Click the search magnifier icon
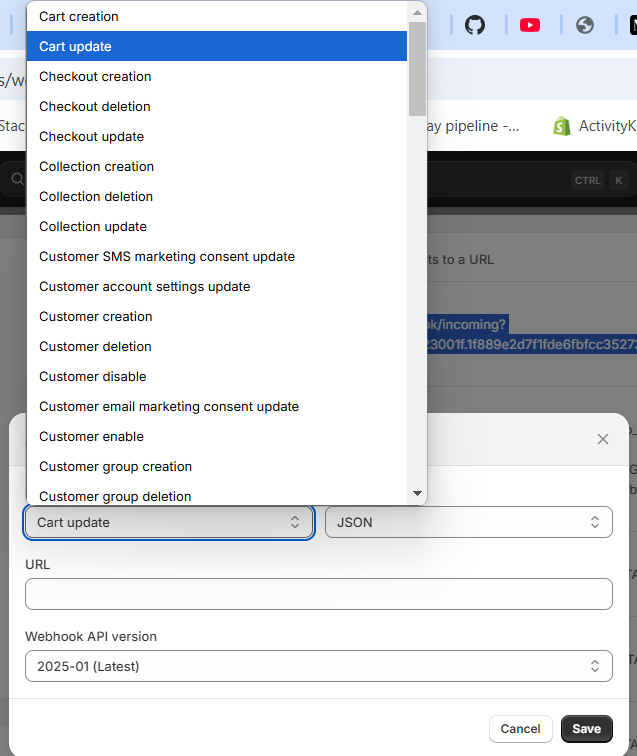 pyautogui.click(x=18, y=179)
